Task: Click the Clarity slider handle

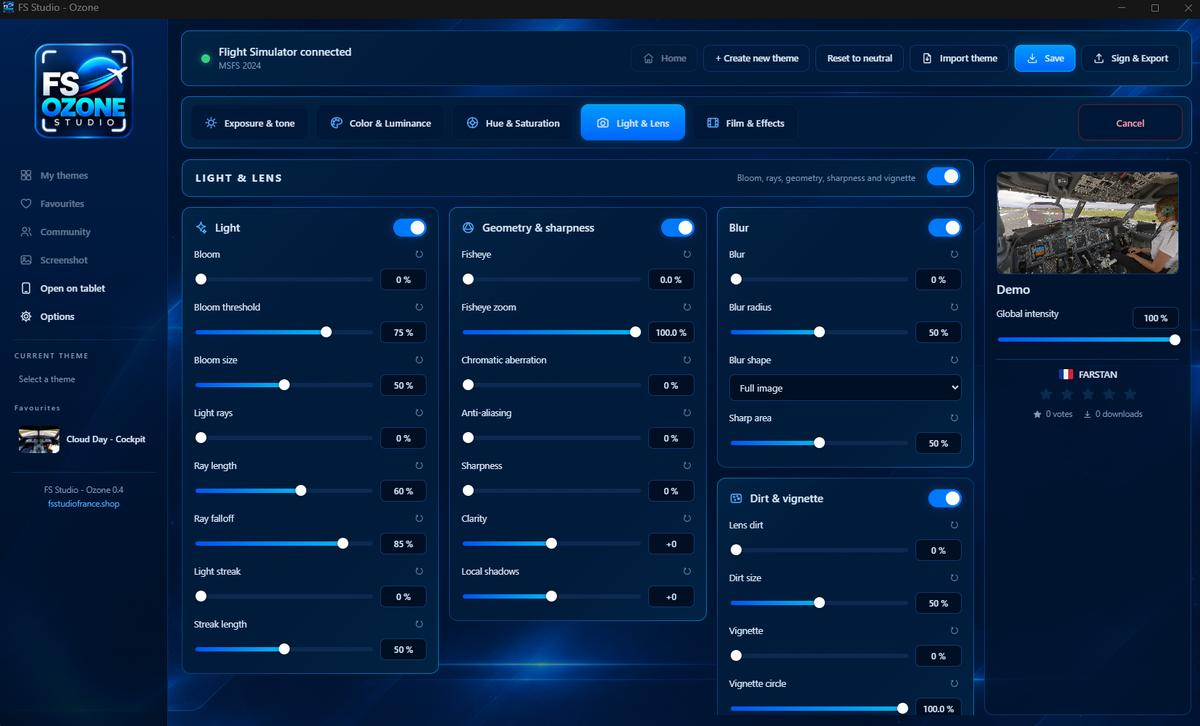Action: [x=551, y=544]
